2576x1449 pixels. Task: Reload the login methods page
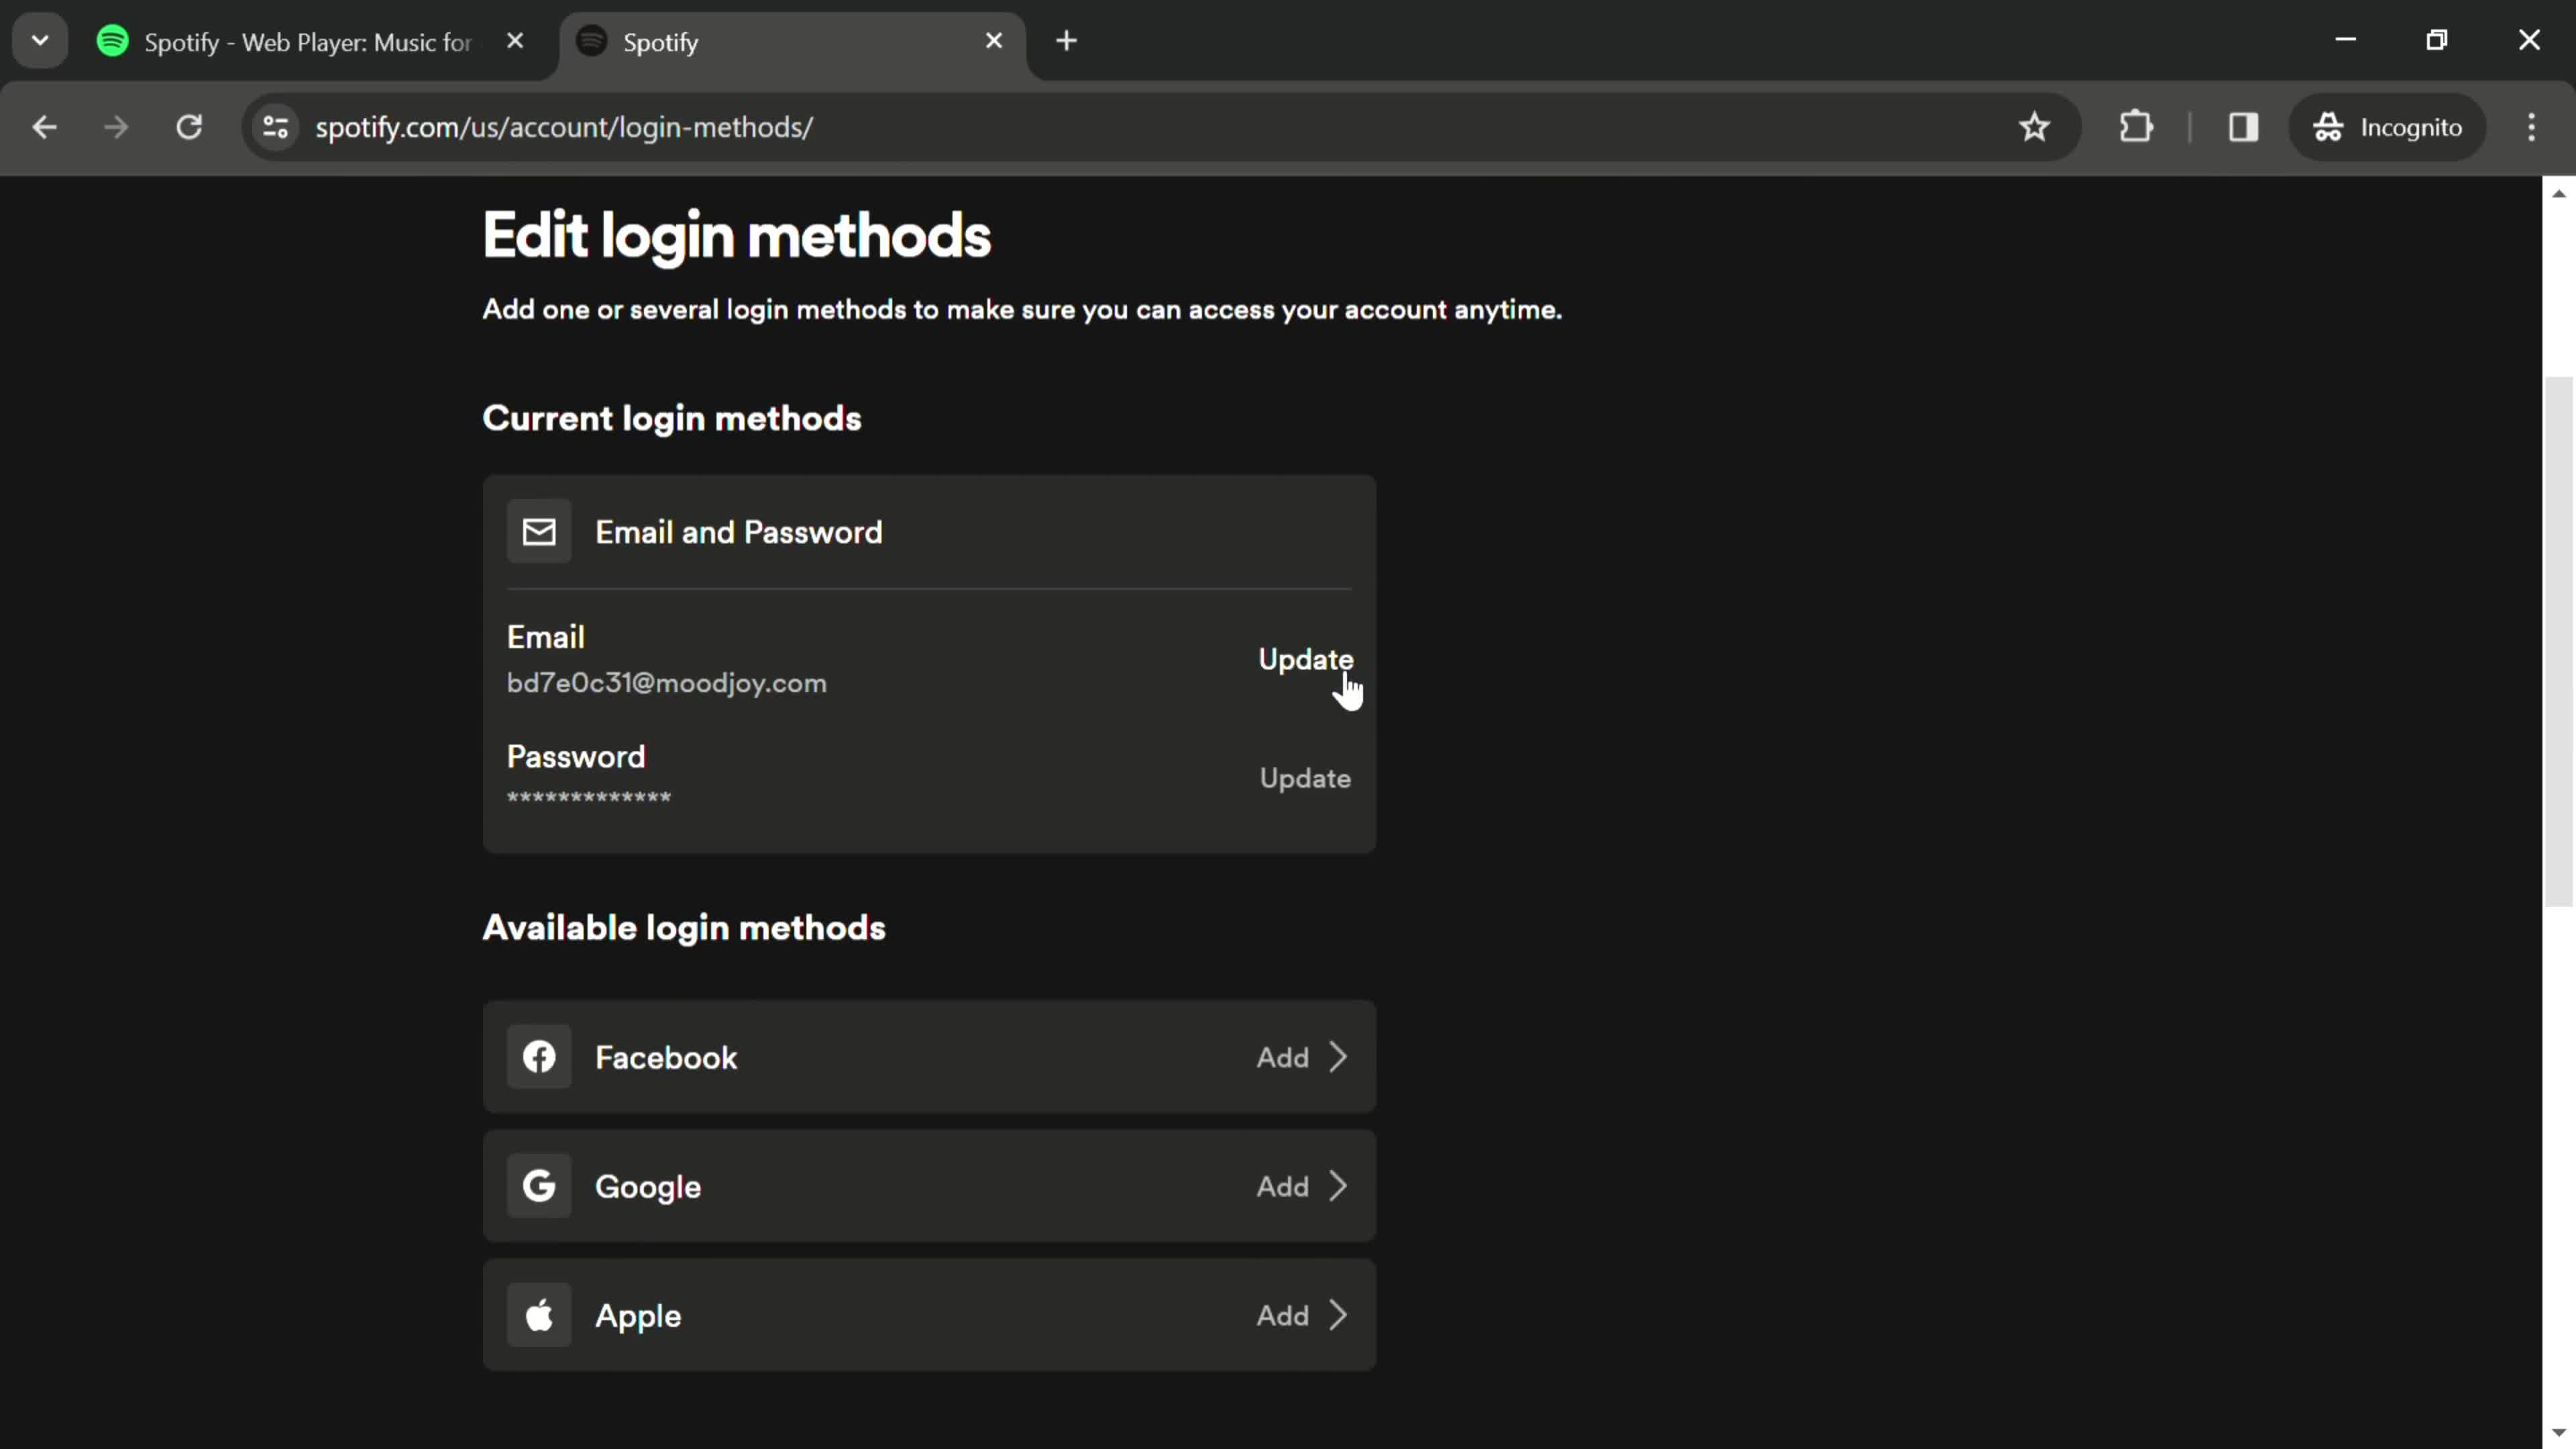tap(189, 127)
